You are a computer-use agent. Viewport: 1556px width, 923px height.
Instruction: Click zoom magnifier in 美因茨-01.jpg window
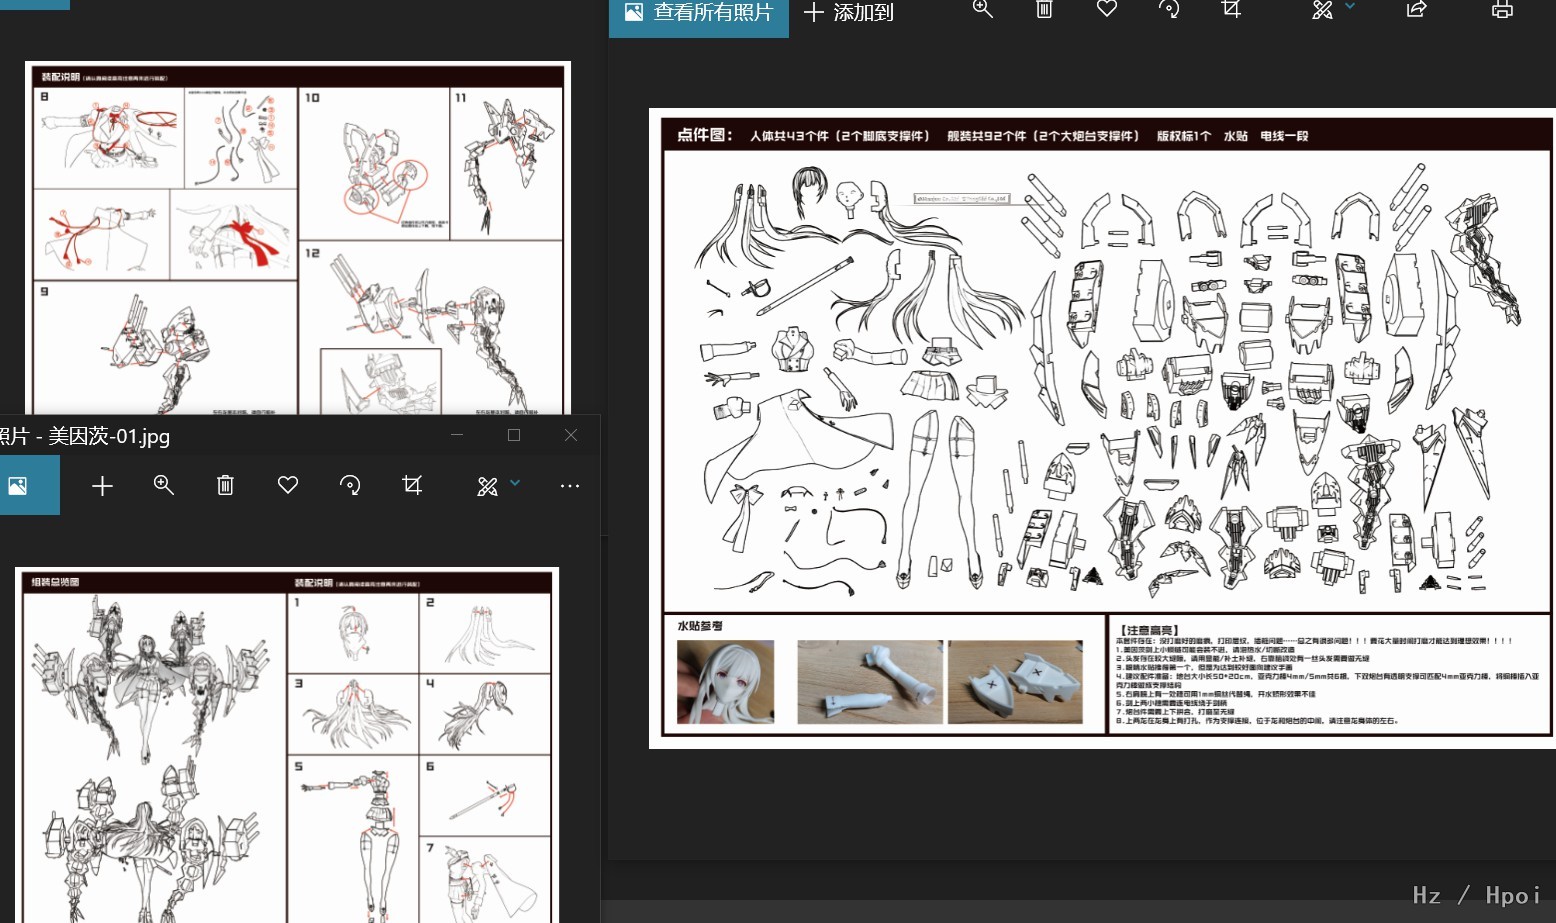point(164,486)
